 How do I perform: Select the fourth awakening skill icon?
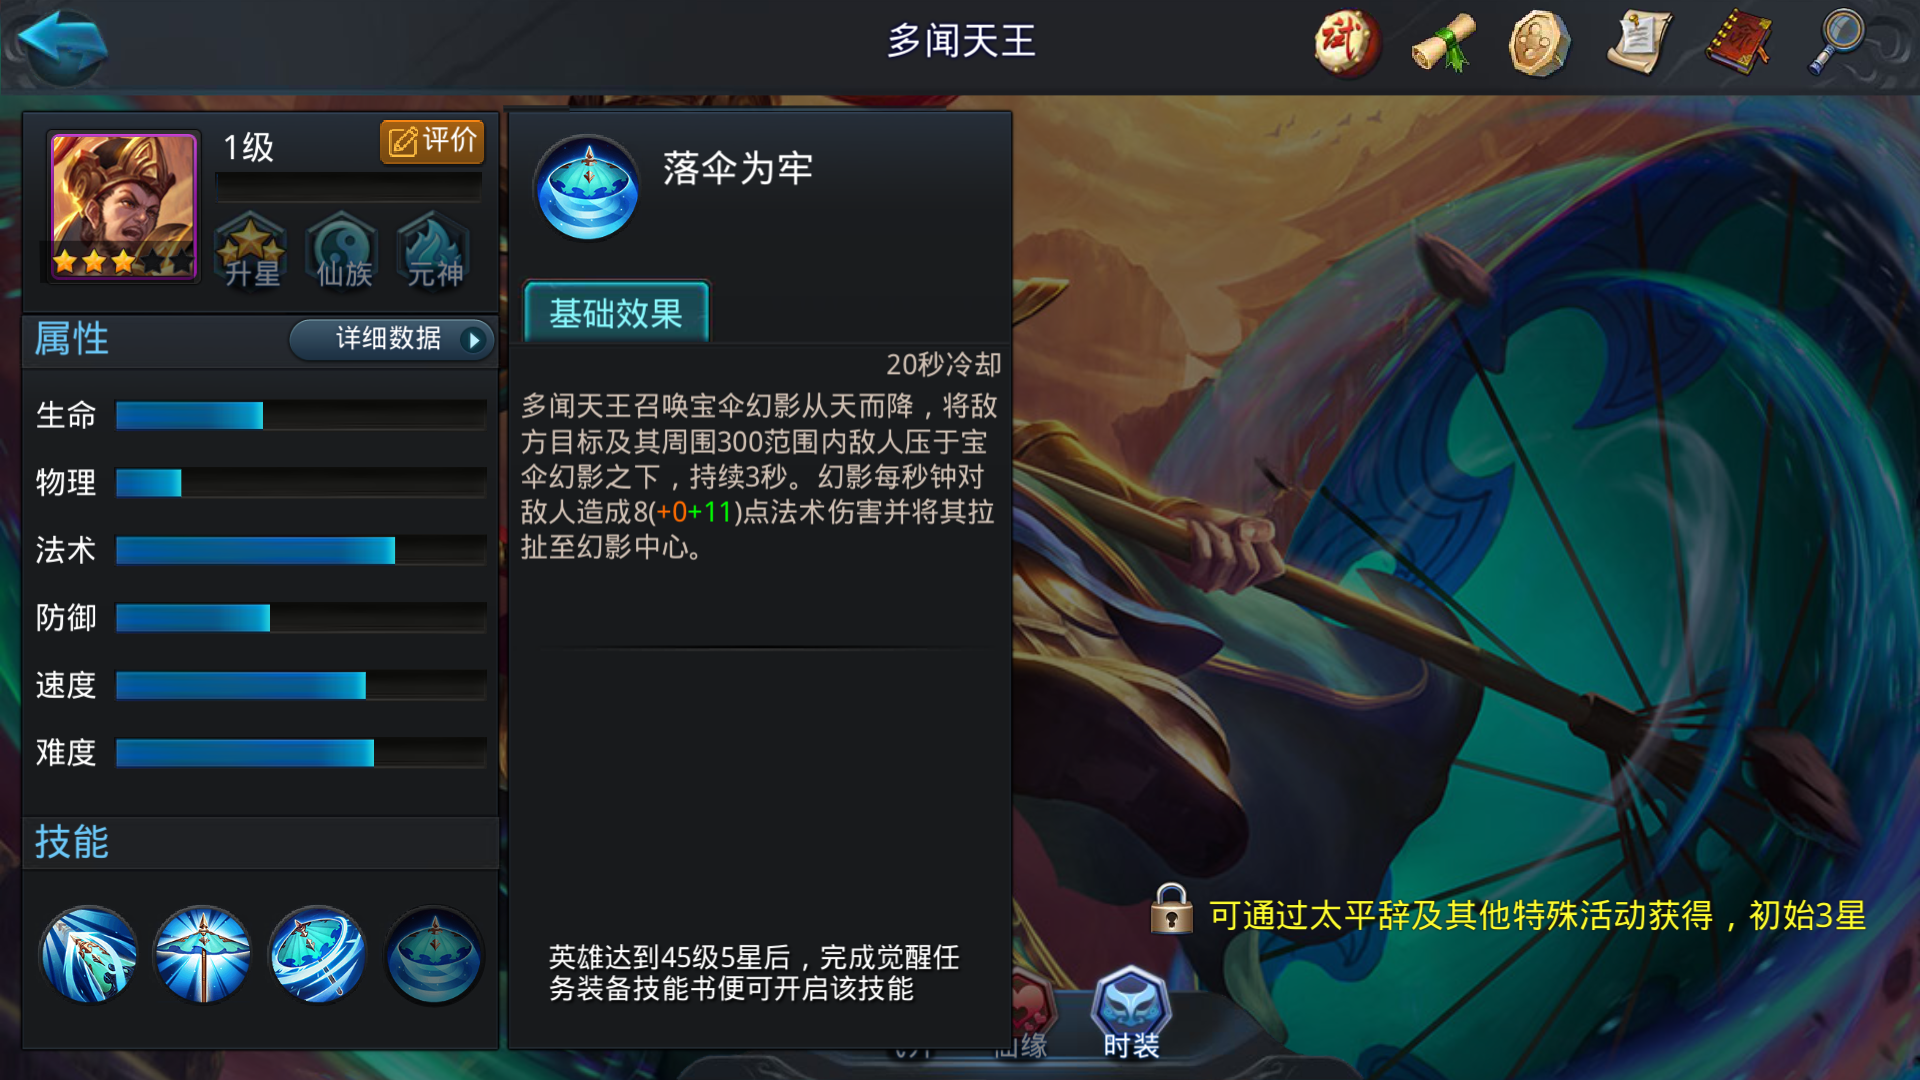click(x=434, y=954)
